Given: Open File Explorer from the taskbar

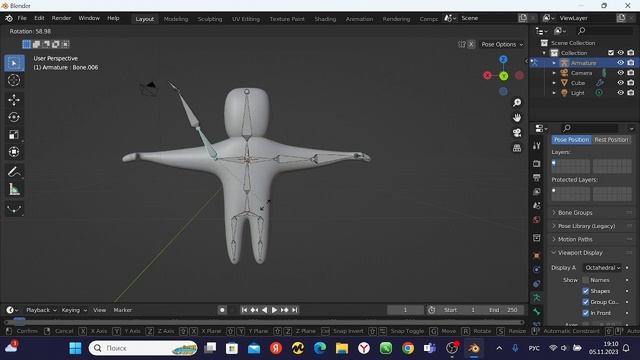Looking at the screenshot, I should coord(342,348).
